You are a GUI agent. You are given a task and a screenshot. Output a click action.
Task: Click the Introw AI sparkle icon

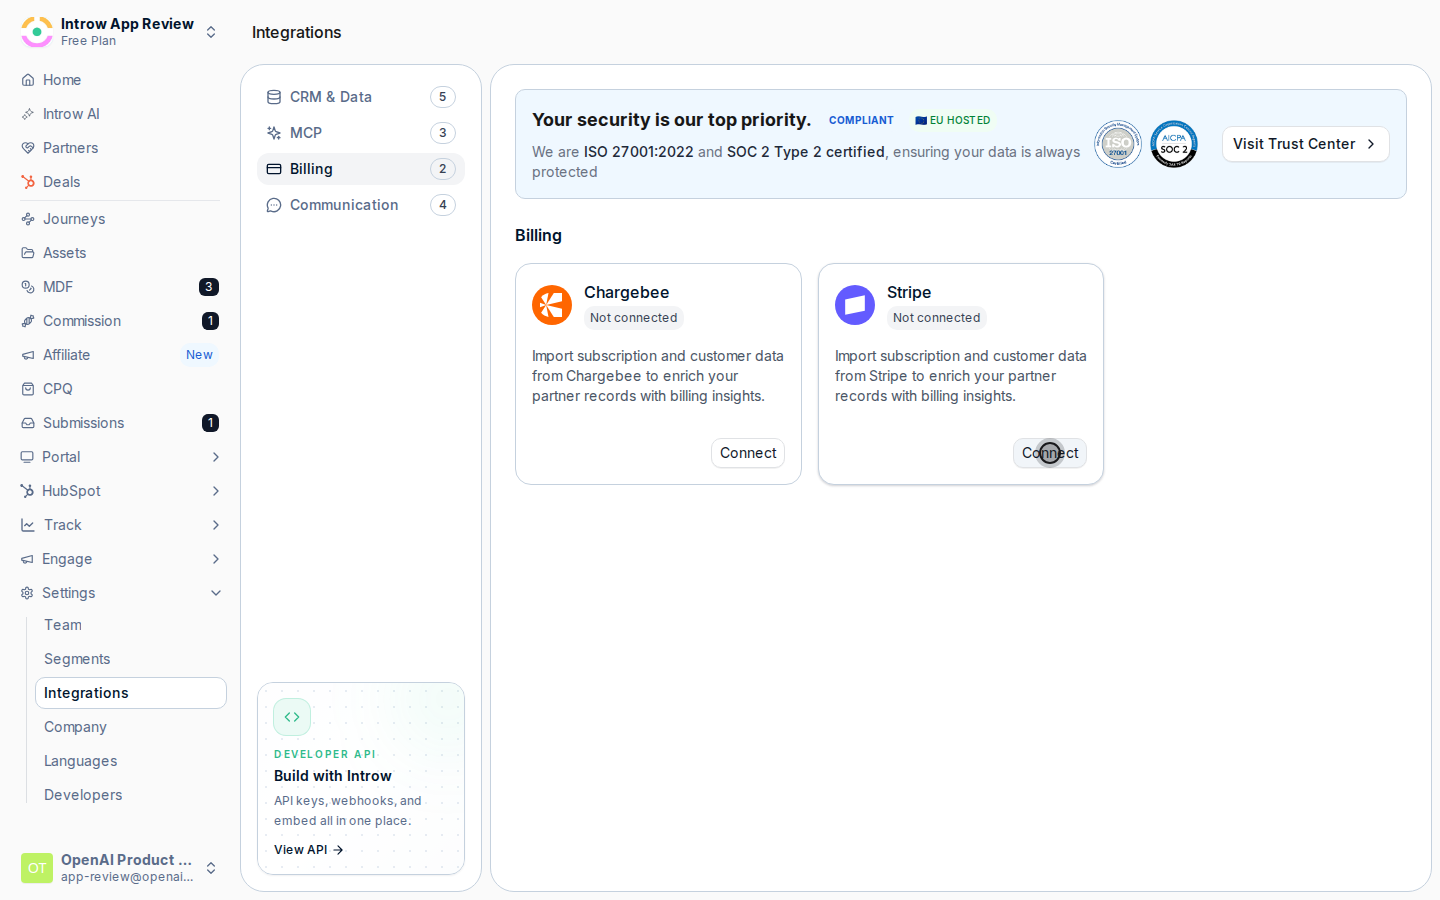coord(28,114)
